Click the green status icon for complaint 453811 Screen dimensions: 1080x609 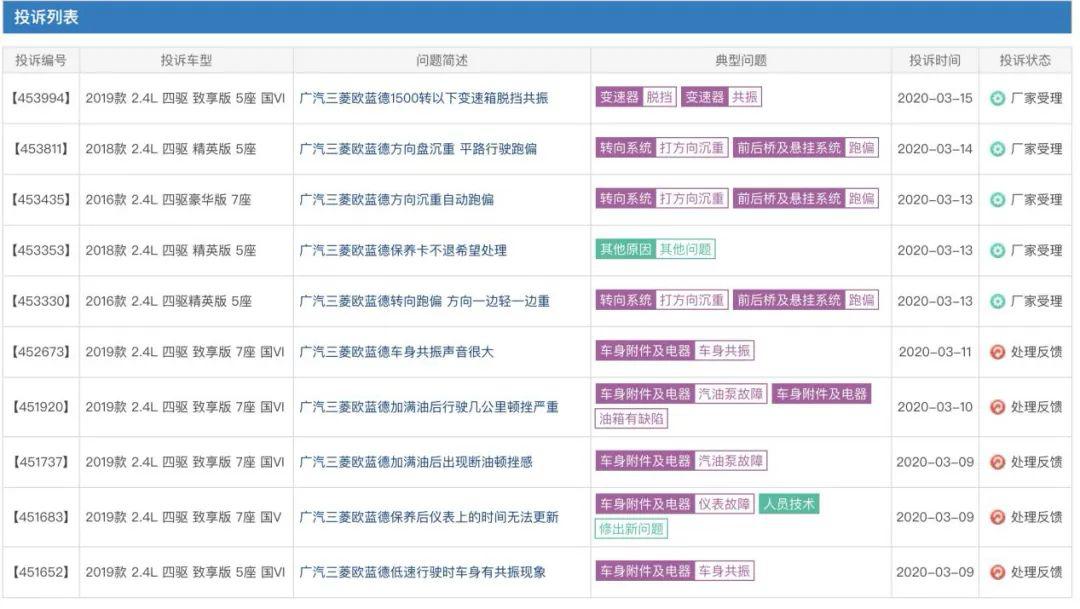click(996, 149)
